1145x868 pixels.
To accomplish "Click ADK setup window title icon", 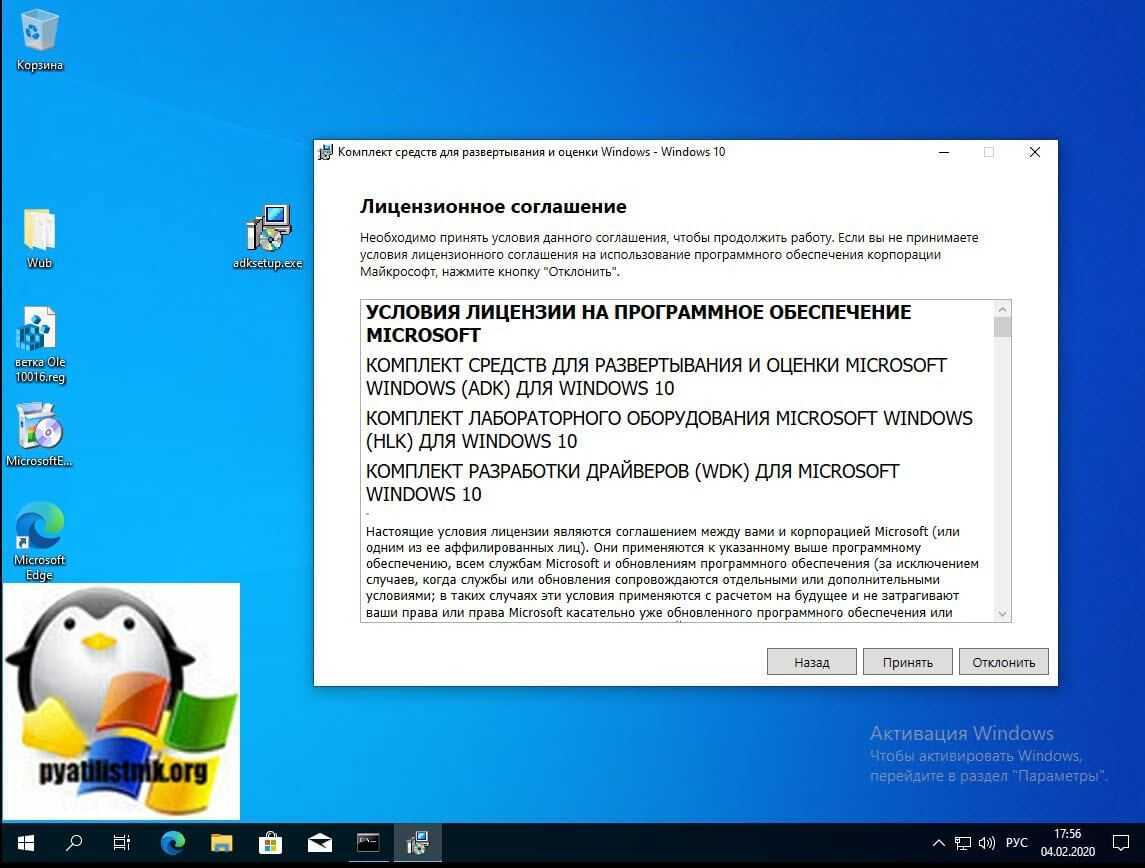I will 325,152.
